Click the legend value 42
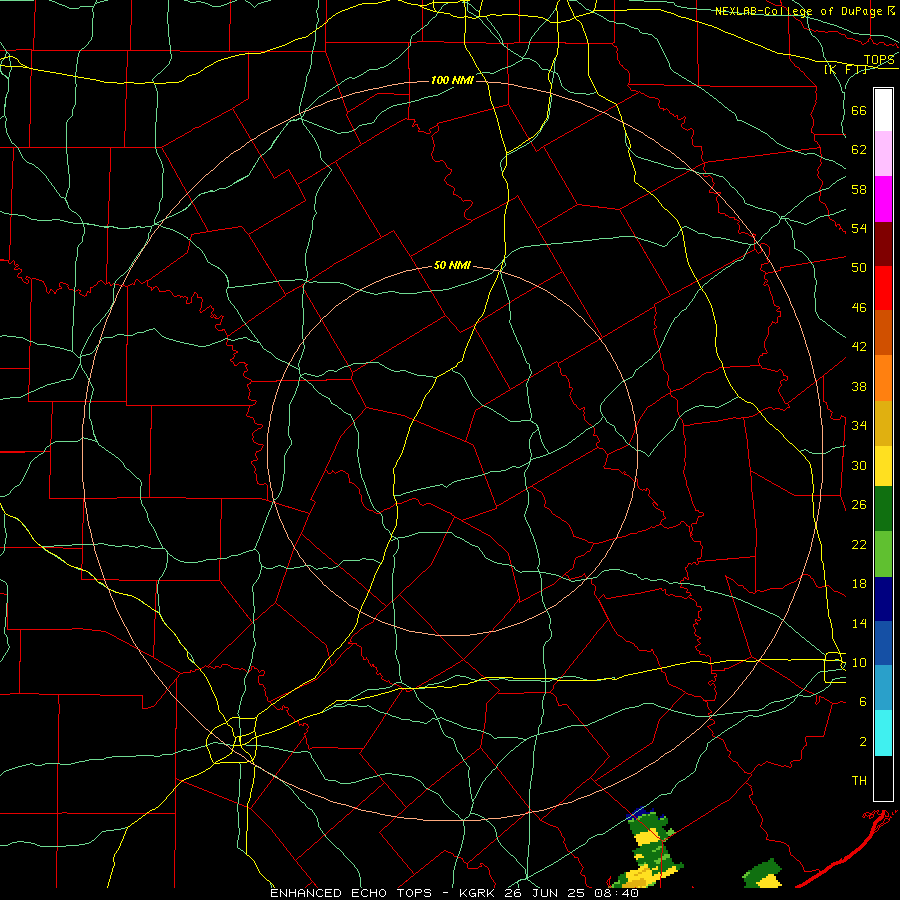Viewport: 900px width, 900px height. (859, 347)
